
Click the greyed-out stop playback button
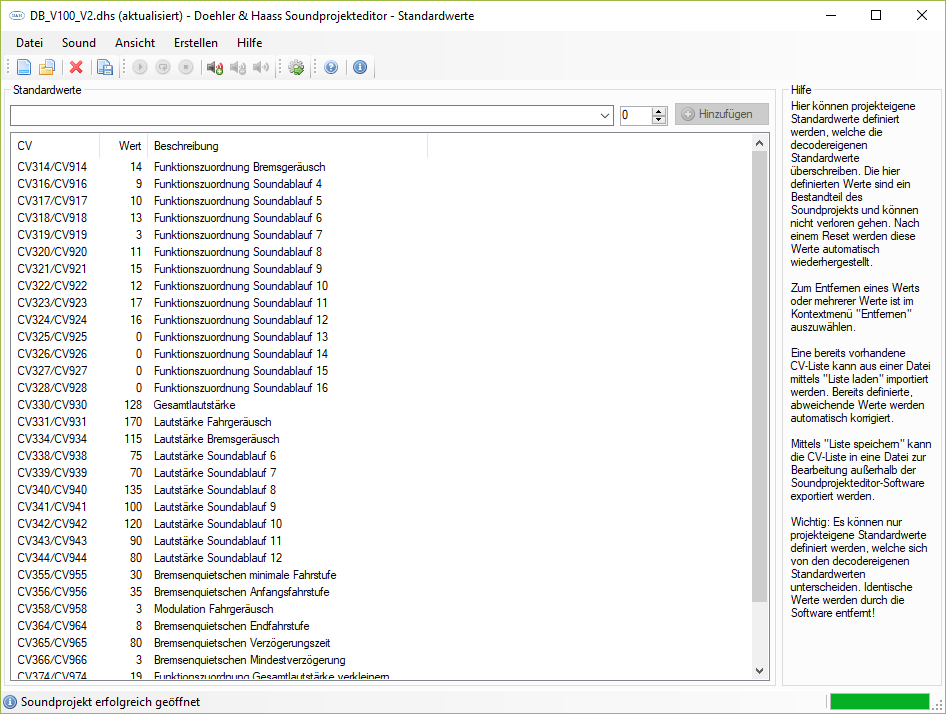pyautogui.click(x=186, y=67)
